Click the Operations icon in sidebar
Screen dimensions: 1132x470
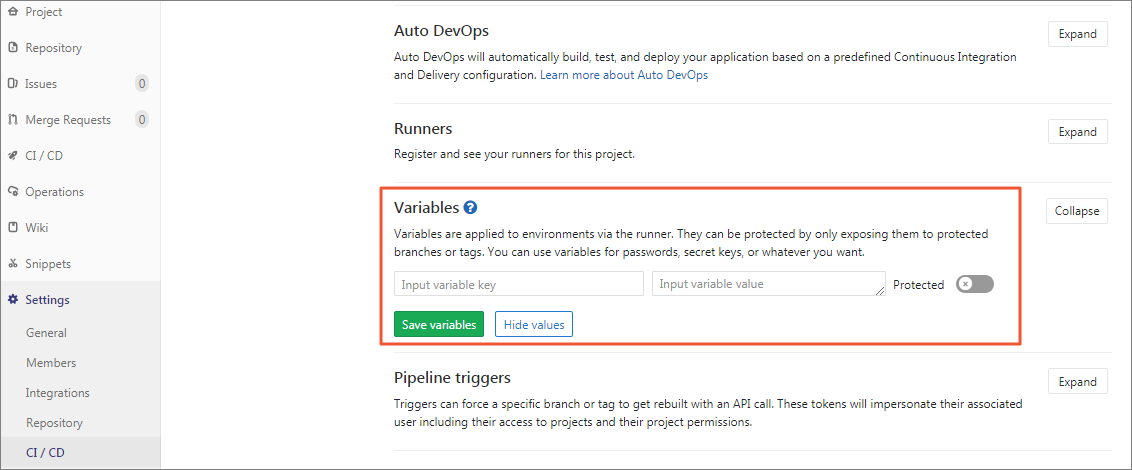click(x=12, y=192)
